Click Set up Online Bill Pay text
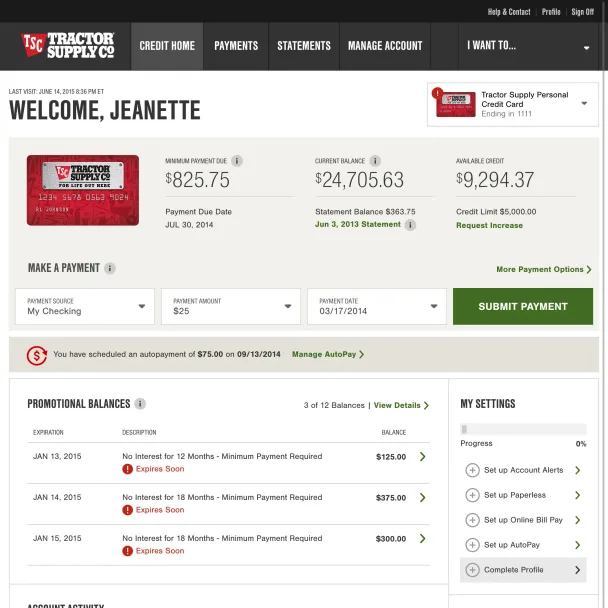The image size is (608, 608). [523, 520]
